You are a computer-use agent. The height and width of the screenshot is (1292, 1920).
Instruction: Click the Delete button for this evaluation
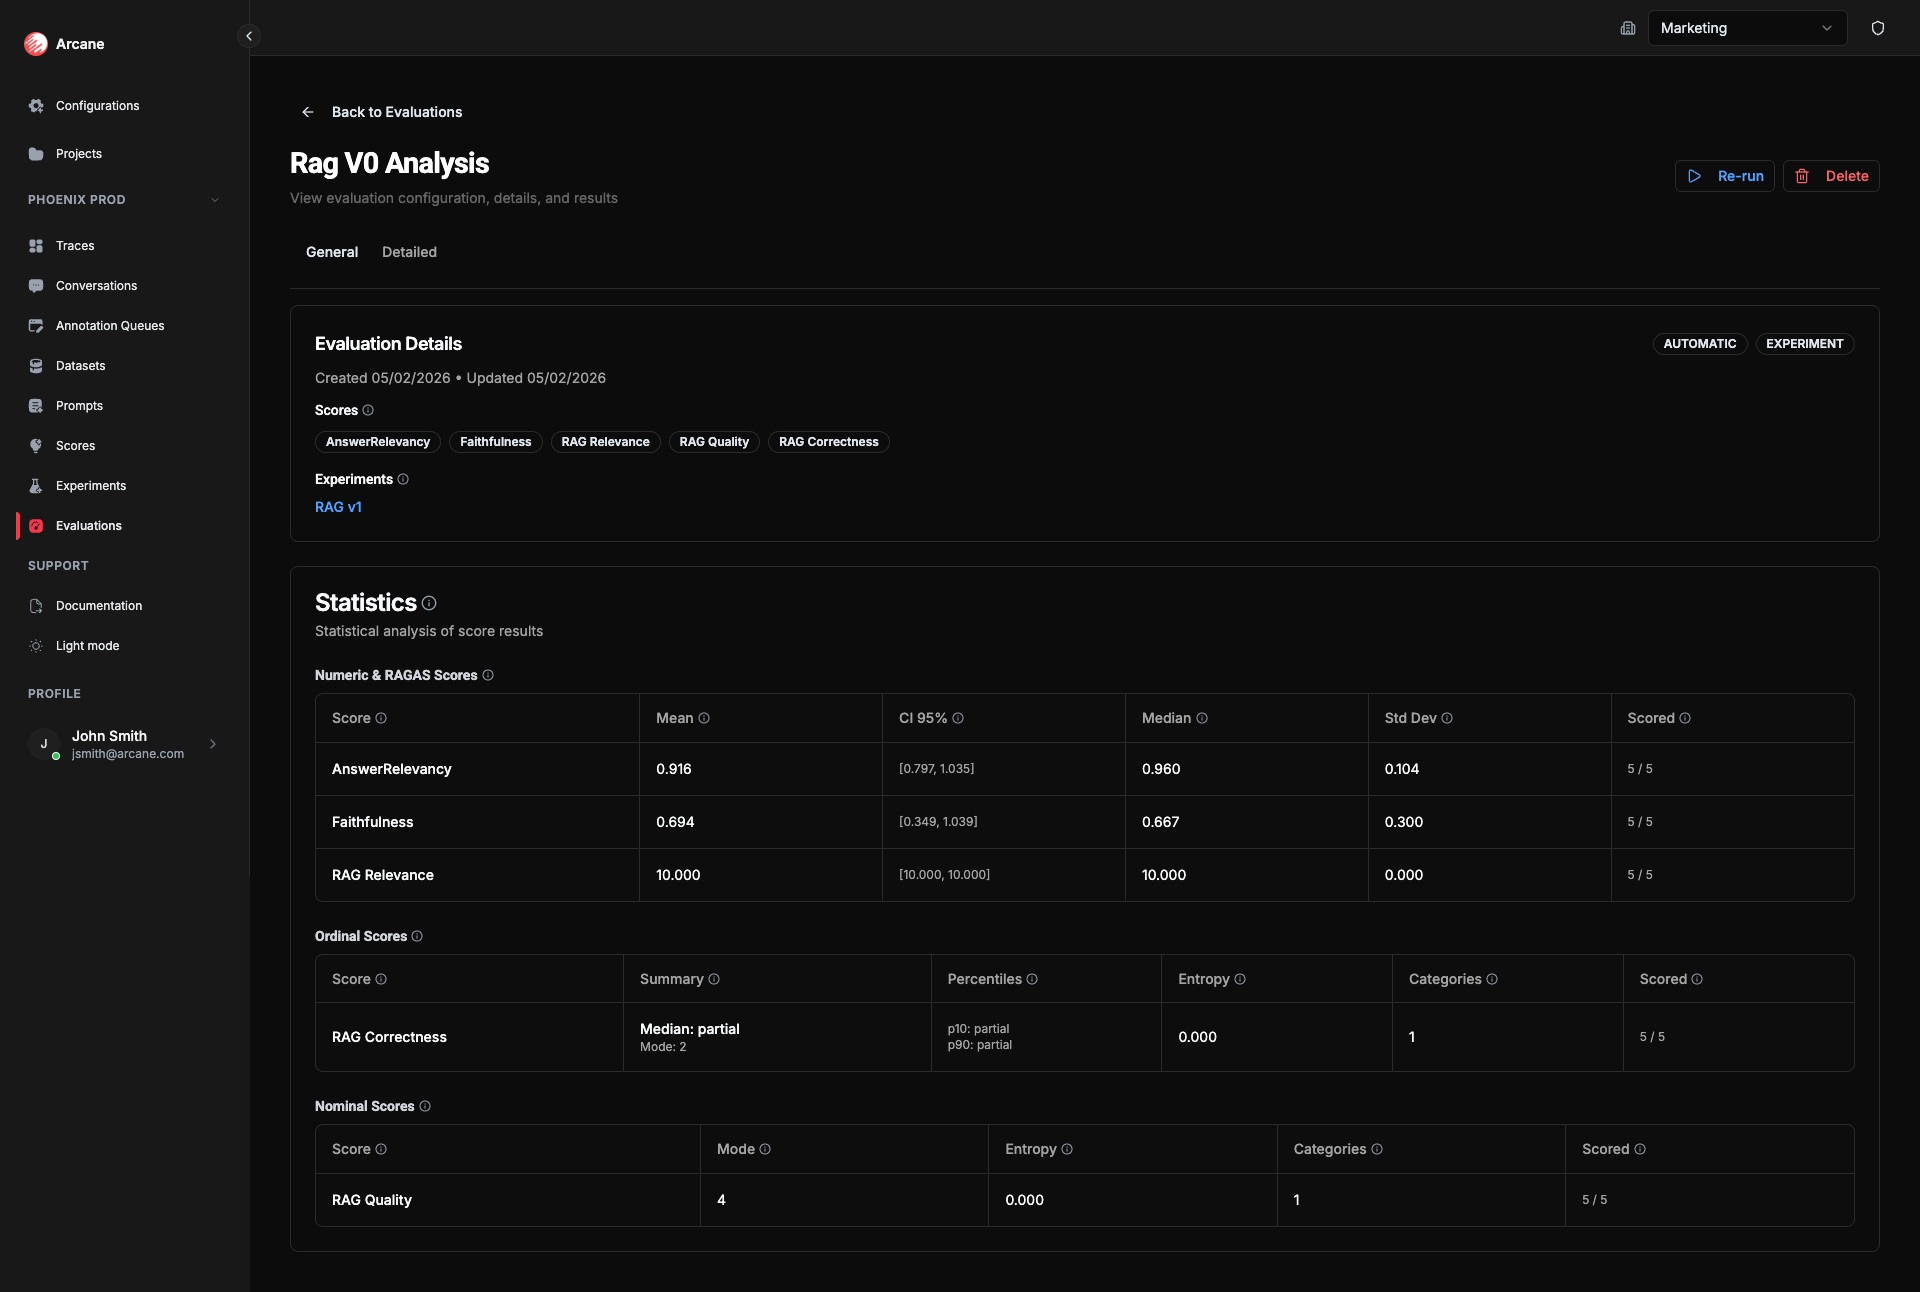[x=1831, y=176]
